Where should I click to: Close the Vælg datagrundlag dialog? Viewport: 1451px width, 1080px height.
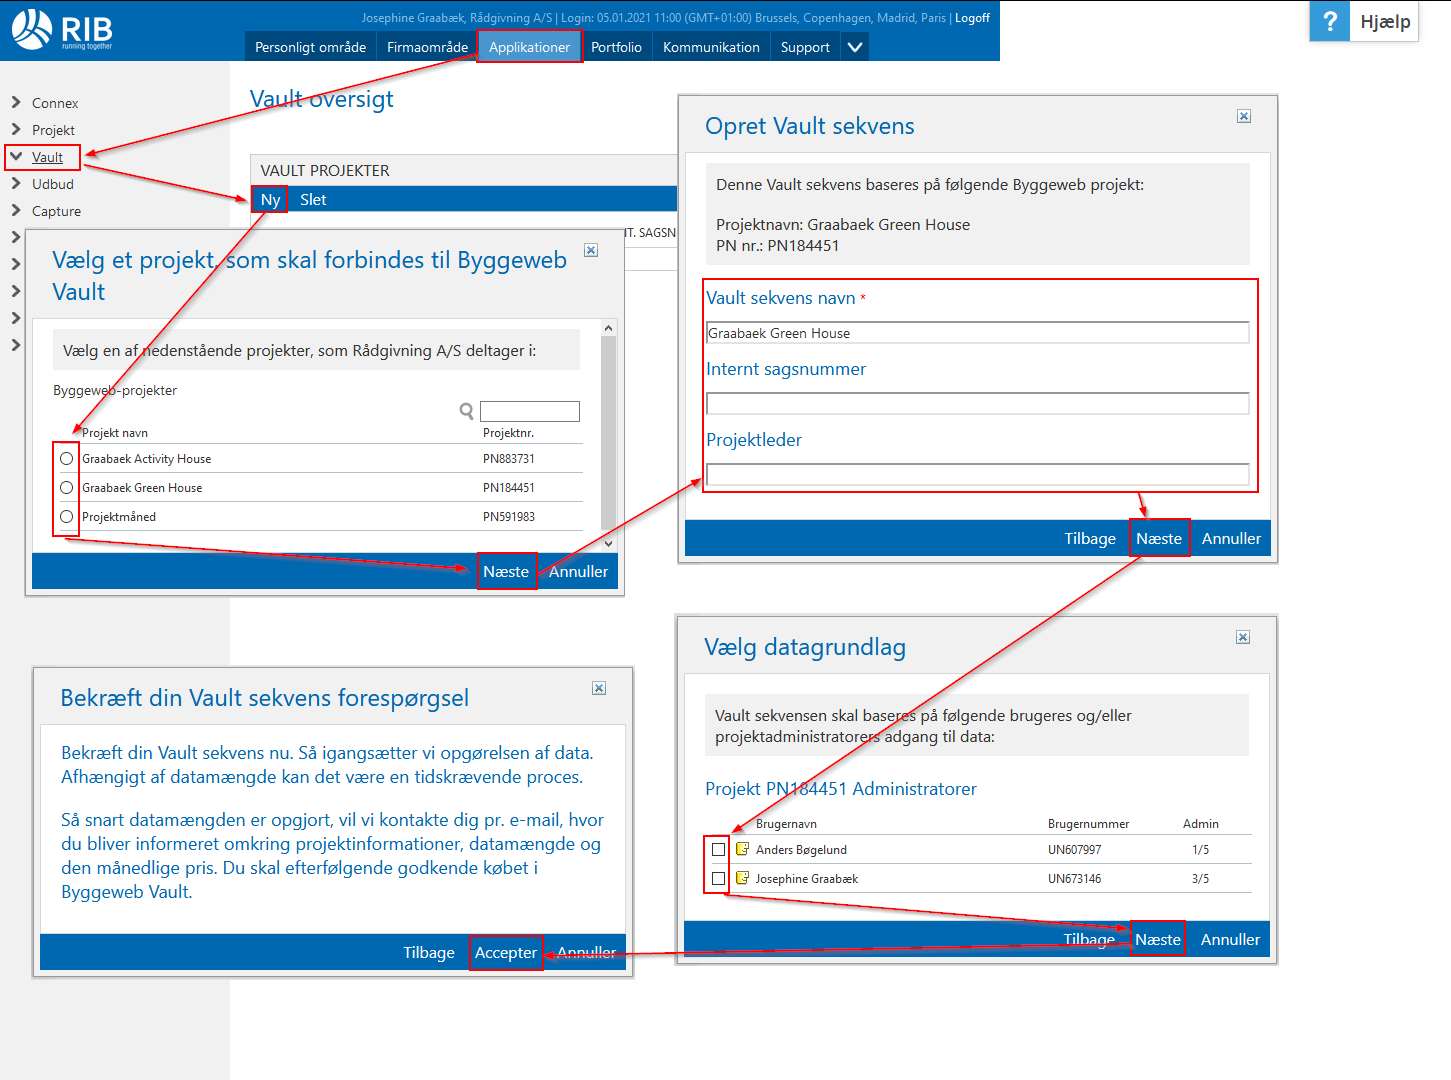(x=1243, y=637)
